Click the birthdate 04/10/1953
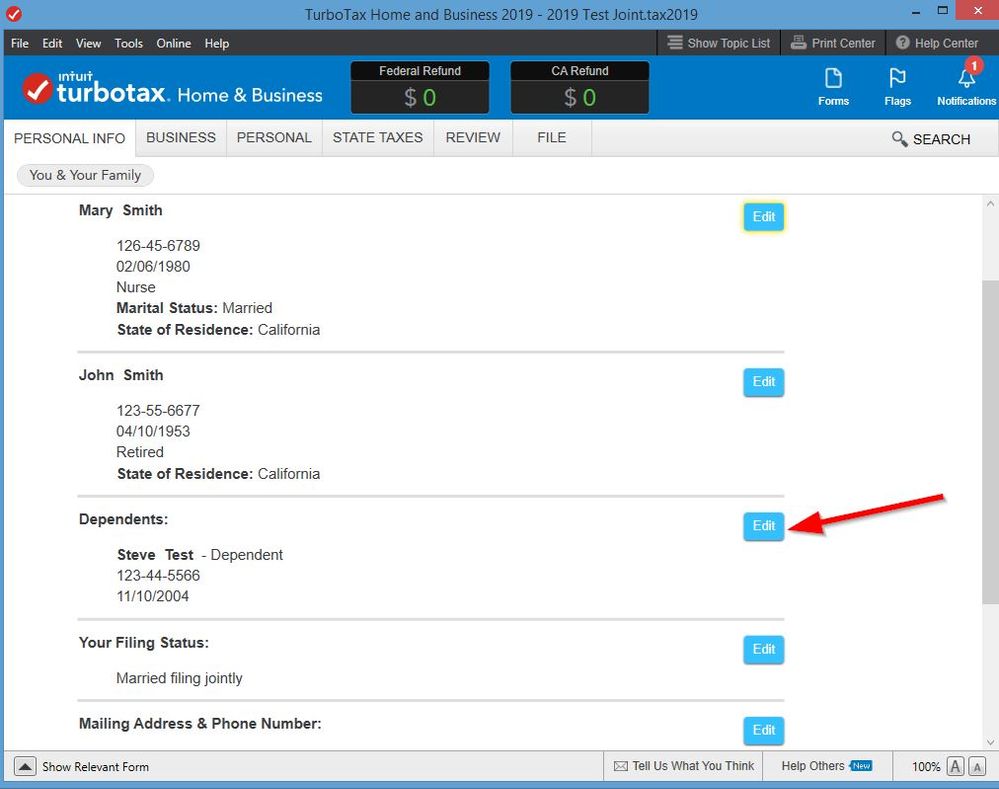 tap(153, 431)
